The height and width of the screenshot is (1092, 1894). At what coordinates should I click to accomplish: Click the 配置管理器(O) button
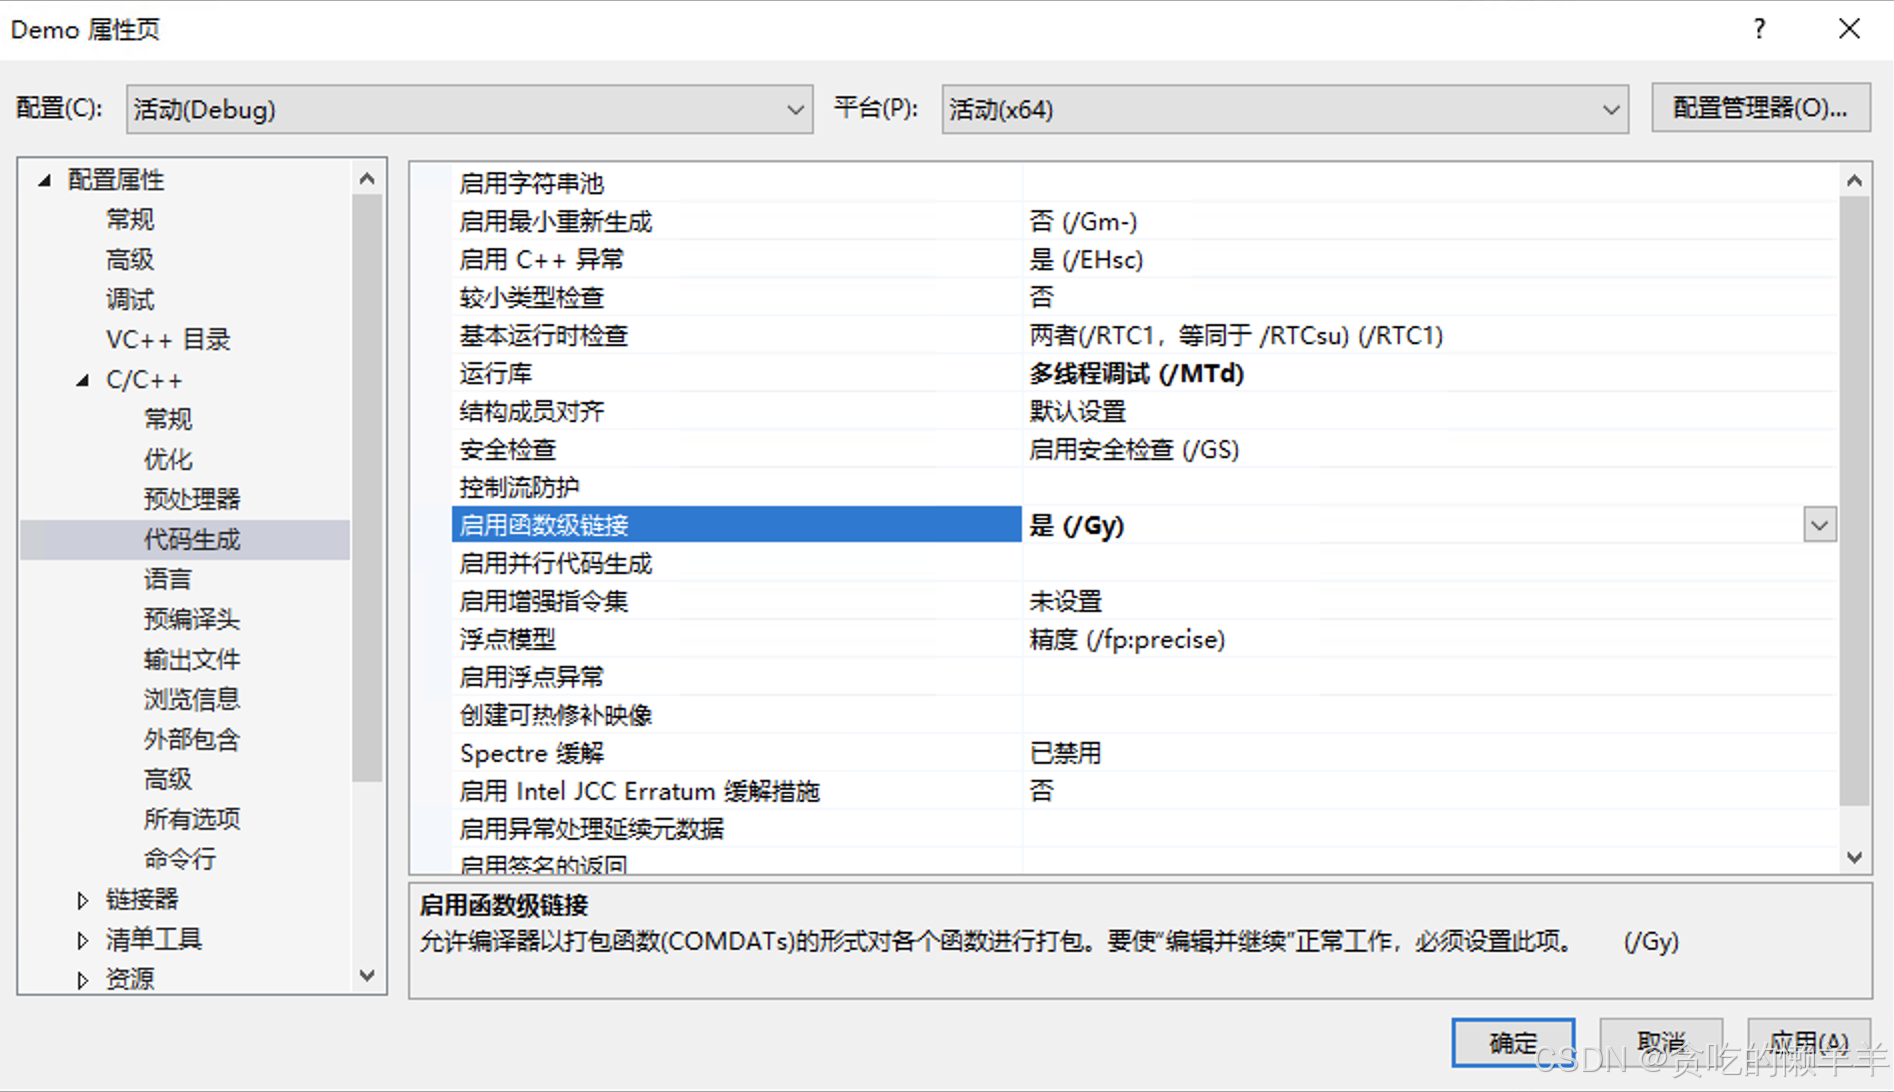click(x=1760, y=108)
